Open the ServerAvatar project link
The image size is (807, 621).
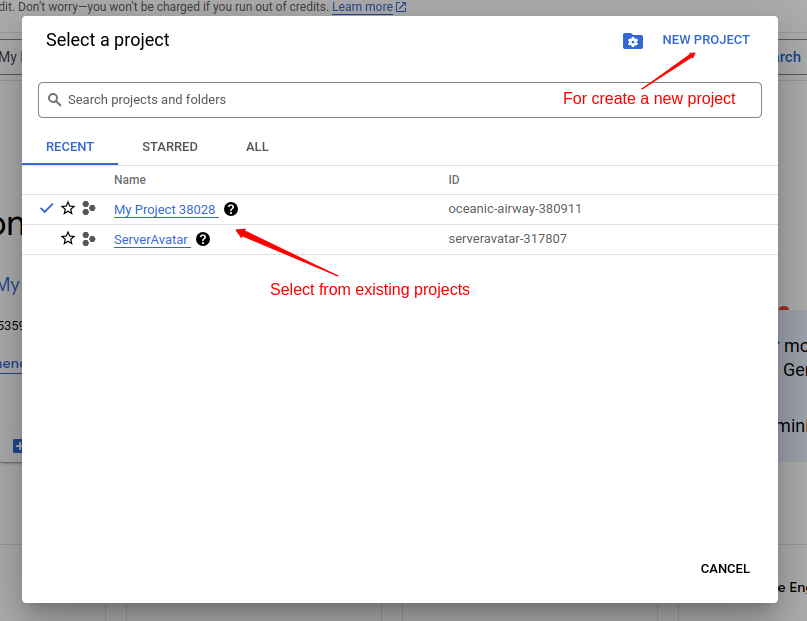[x=151, y=239]
